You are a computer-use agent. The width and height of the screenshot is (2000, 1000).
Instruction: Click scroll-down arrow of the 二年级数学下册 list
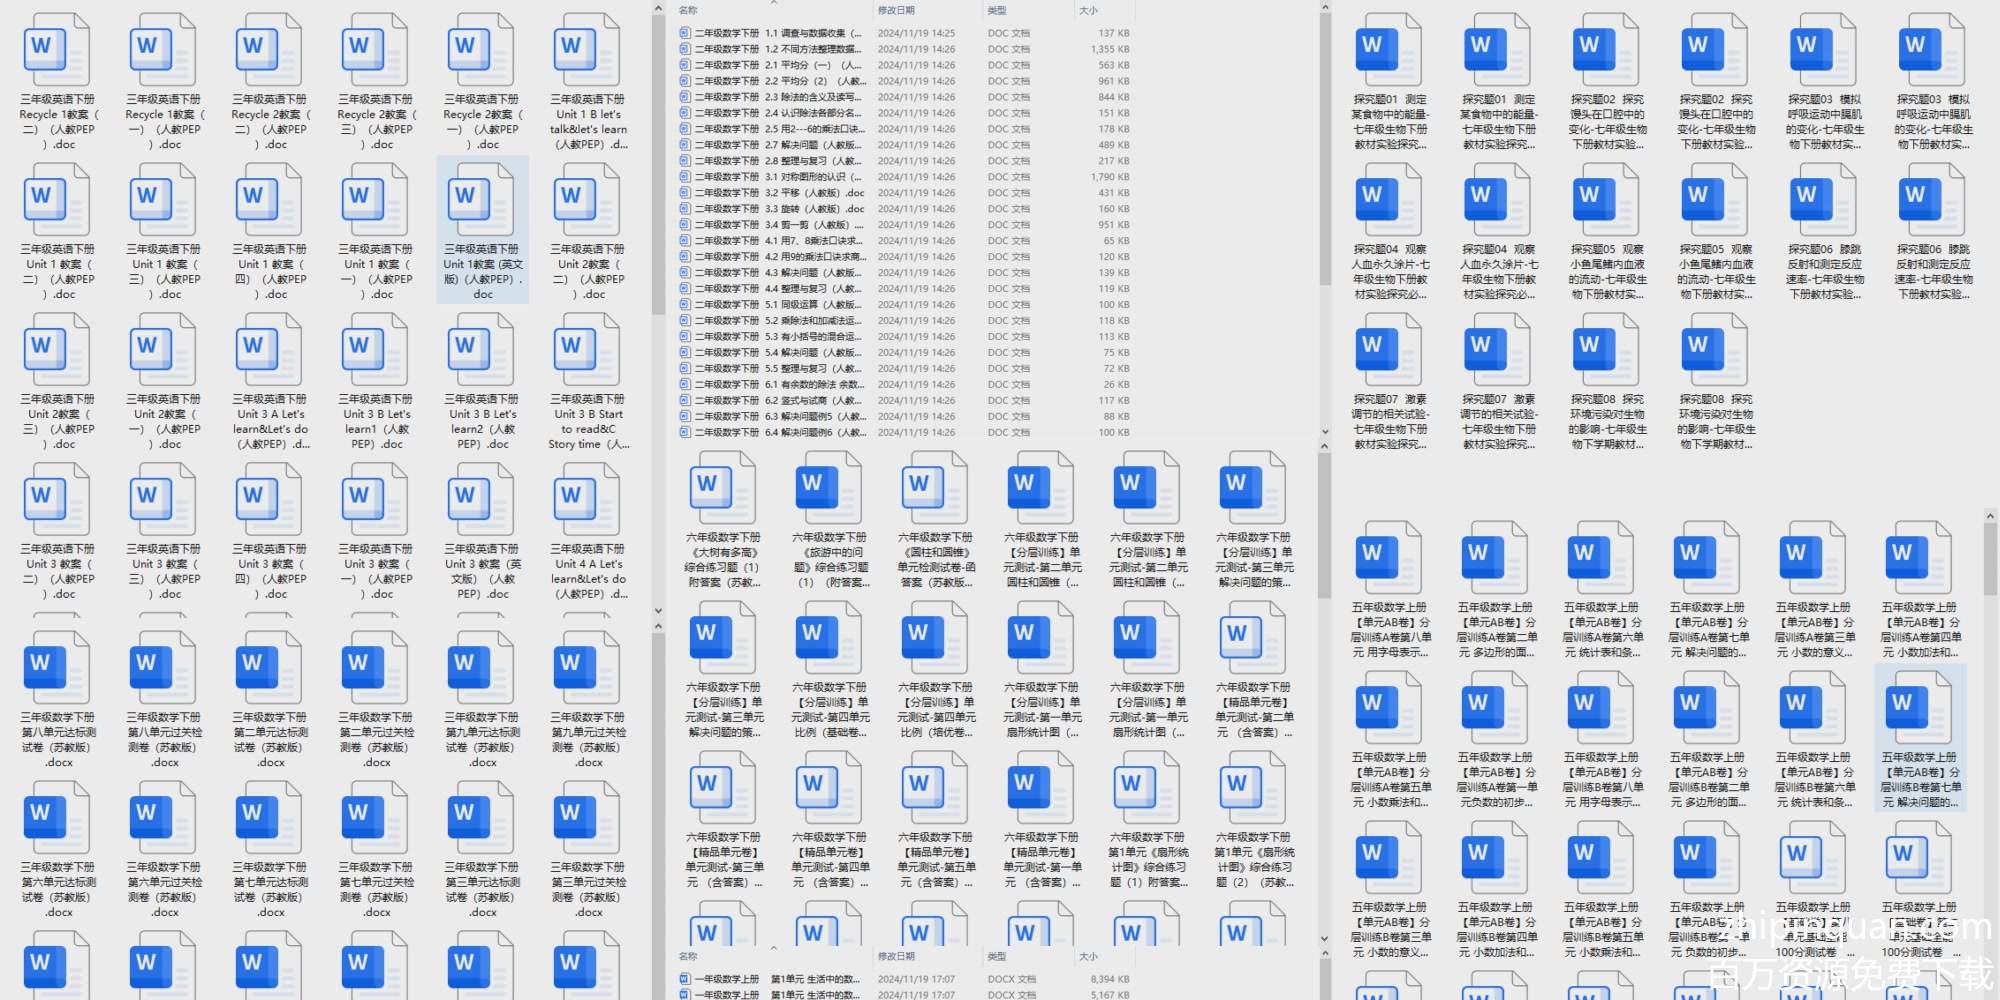(x=1325, y=432)
